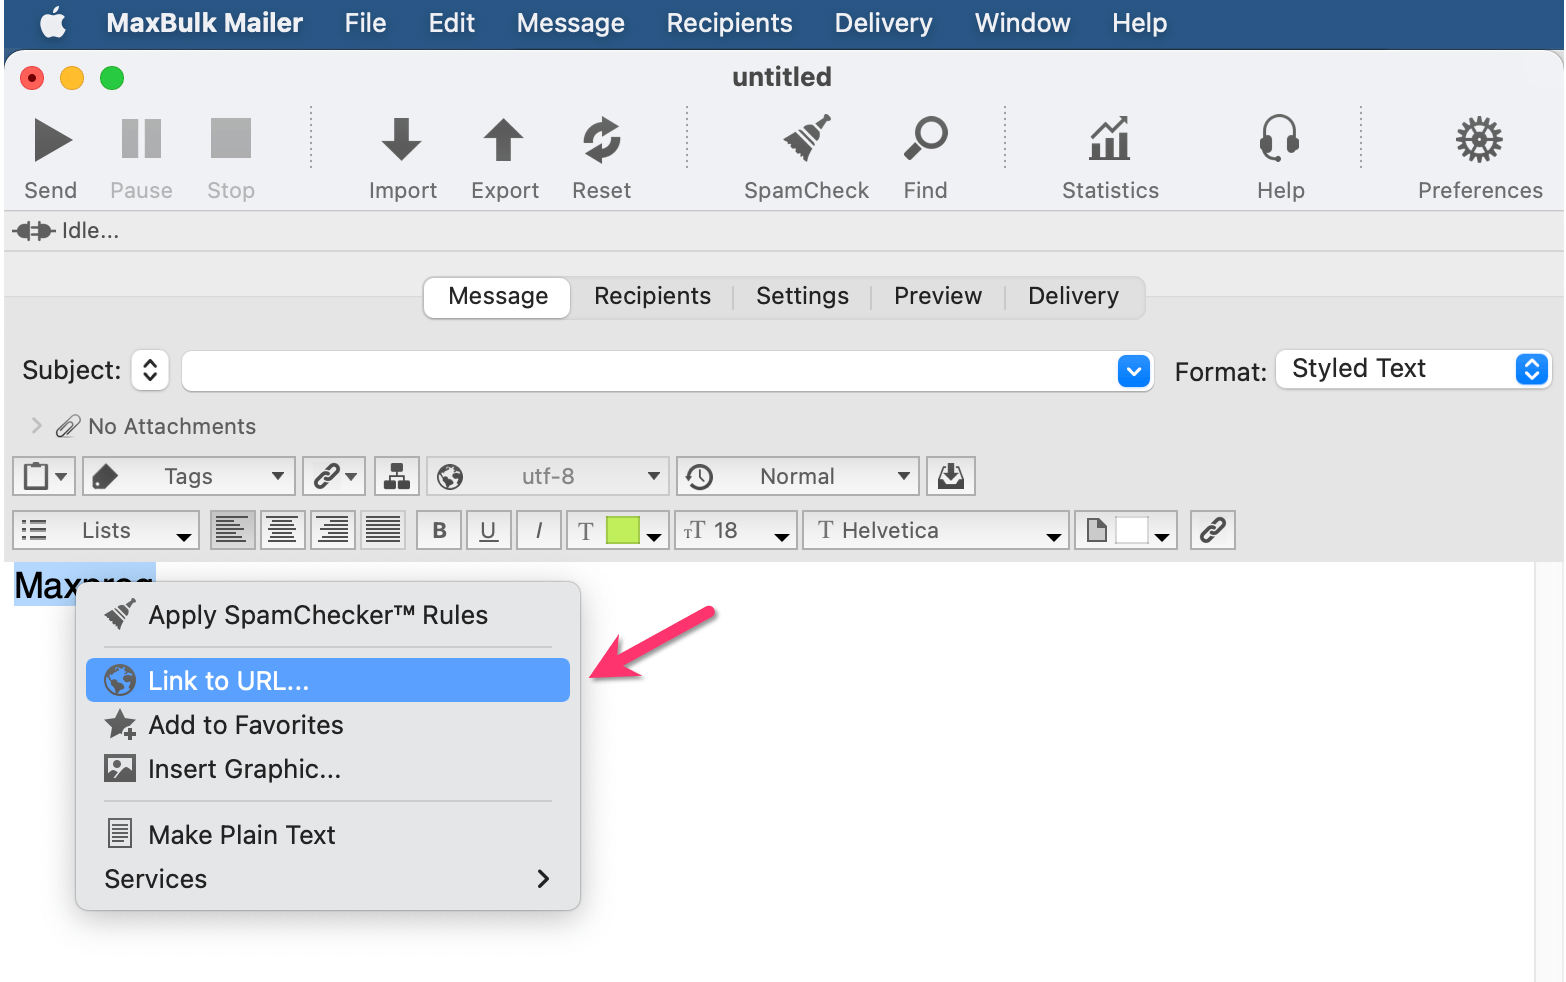Screen dimensions: 1566x982
Task: Click the green text color swatch
Action: click(622, 530)
